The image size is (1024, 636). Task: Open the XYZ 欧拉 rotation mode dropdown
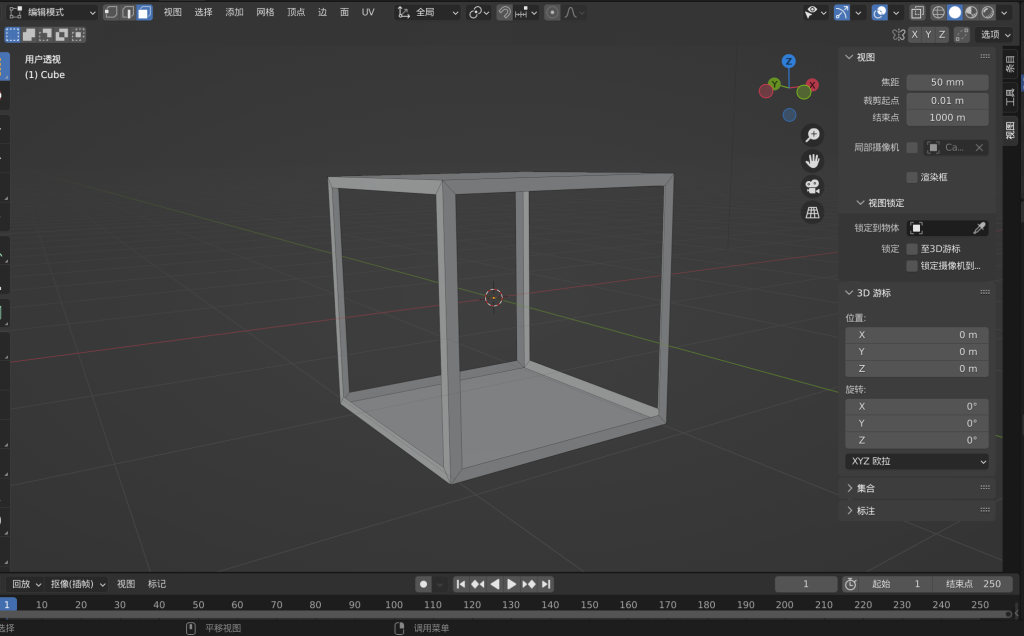(916, 462)
